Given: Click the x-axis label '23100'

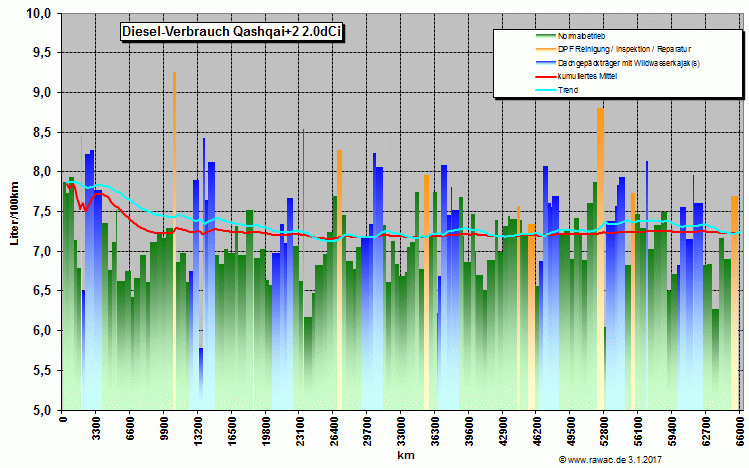Looking at the screenshot, I should (x=300, y=431).
